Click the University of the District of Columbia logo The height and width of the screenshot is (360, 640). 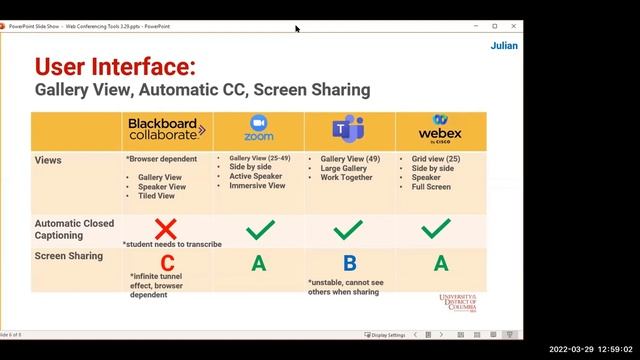[458, 303]
